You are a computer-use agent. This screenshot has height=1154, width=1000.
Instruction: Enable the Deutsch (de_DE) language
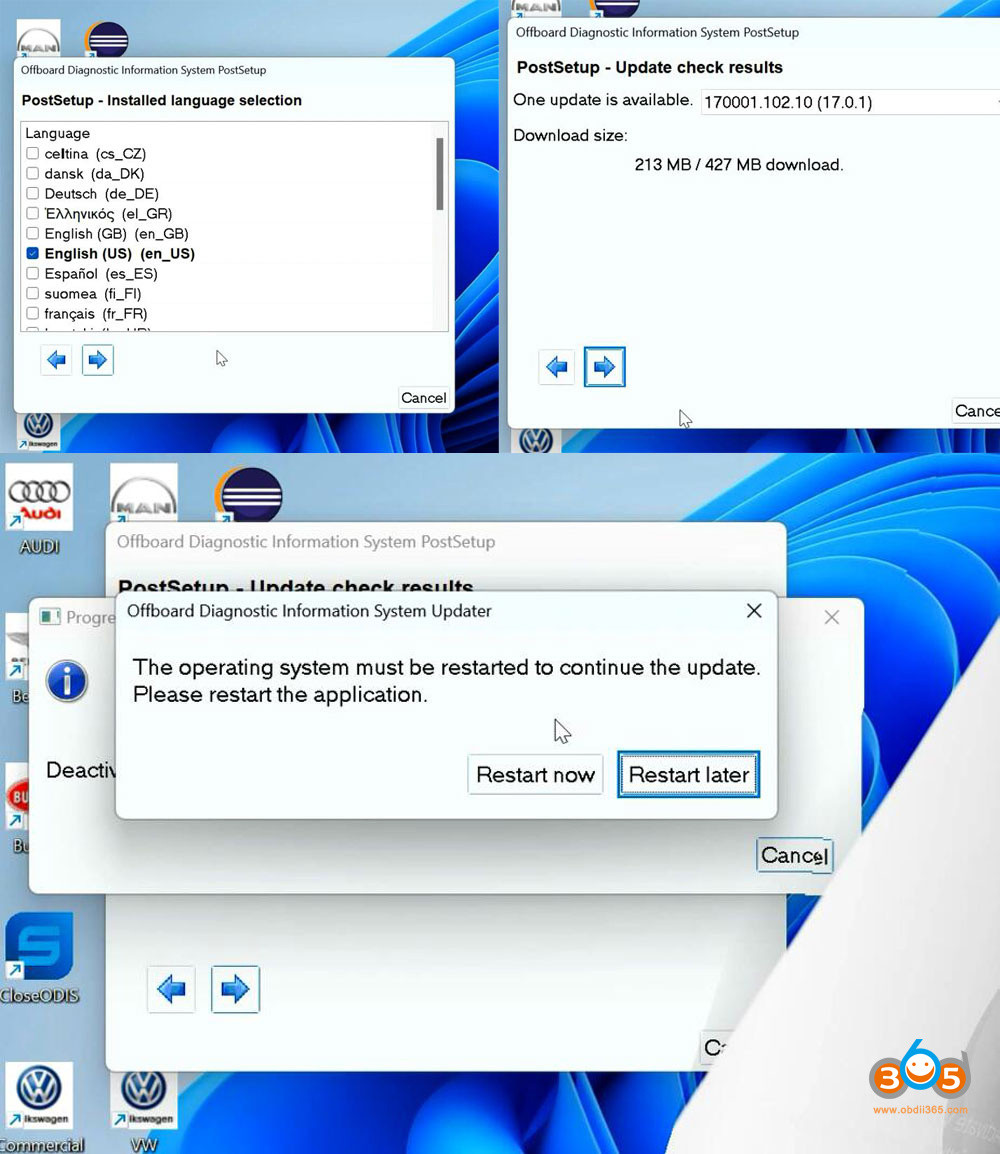click(x=32, y=193)
